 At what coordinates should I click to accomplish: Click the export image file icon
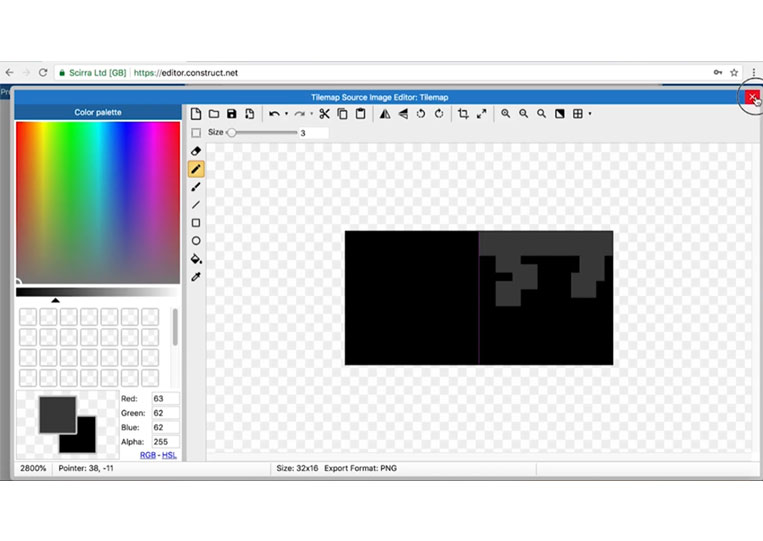click(x=250, y=114)
